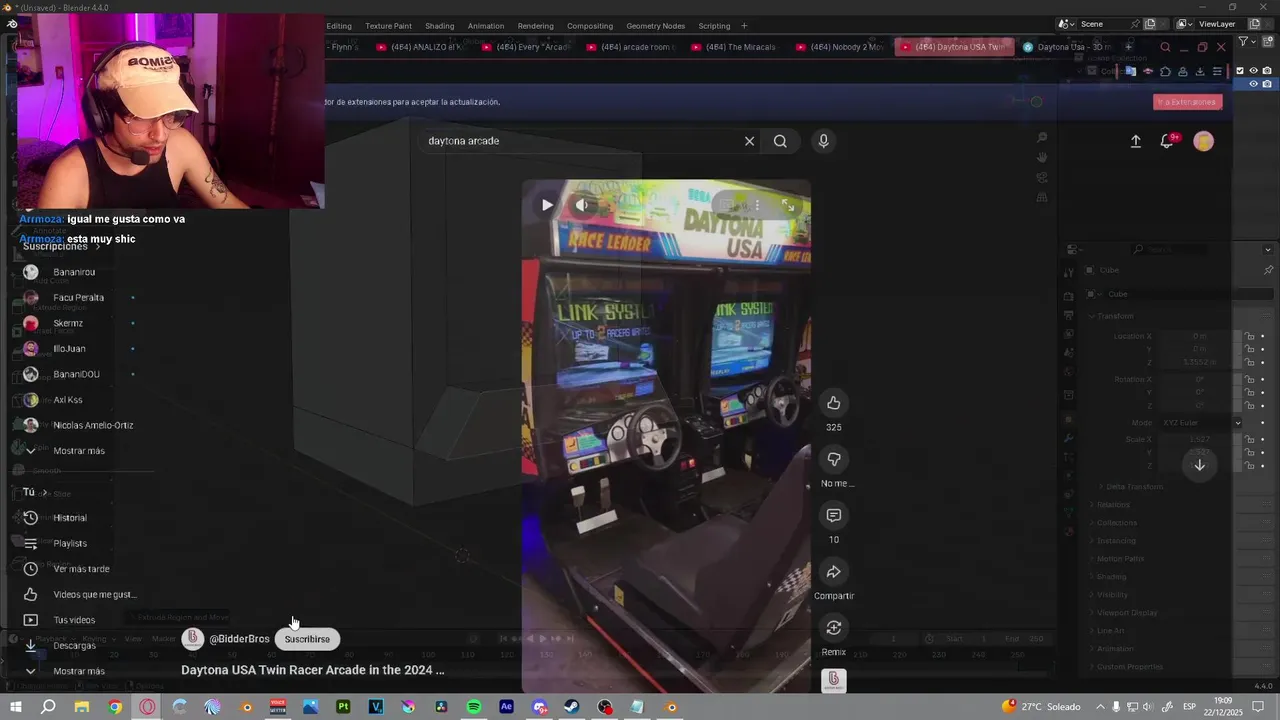Toggle render camera on the first outliner row
The width and height of the screenshot is (1280, 720).
[1266, 71]
